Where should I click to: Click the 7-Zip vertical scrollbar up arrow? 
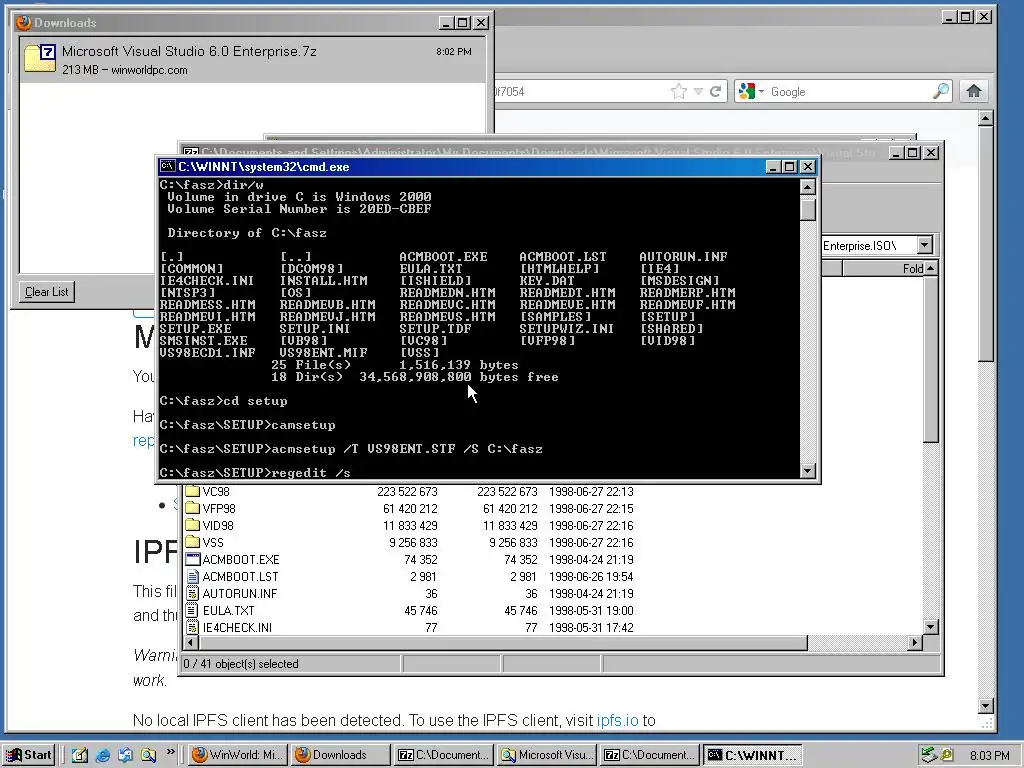tap(931, 268)
